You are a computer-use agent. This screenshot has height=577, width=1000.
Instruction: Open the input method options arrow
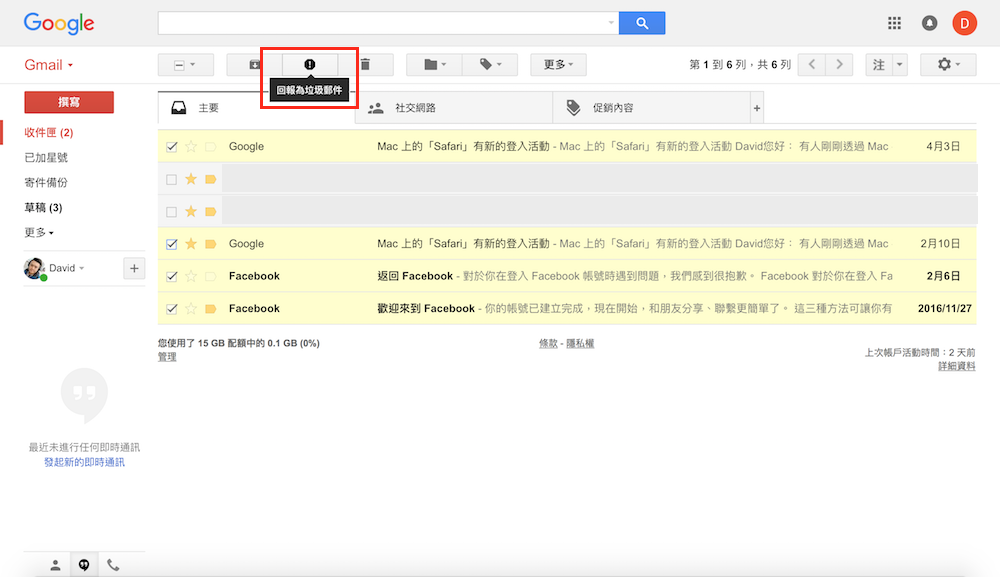(900, 64)
